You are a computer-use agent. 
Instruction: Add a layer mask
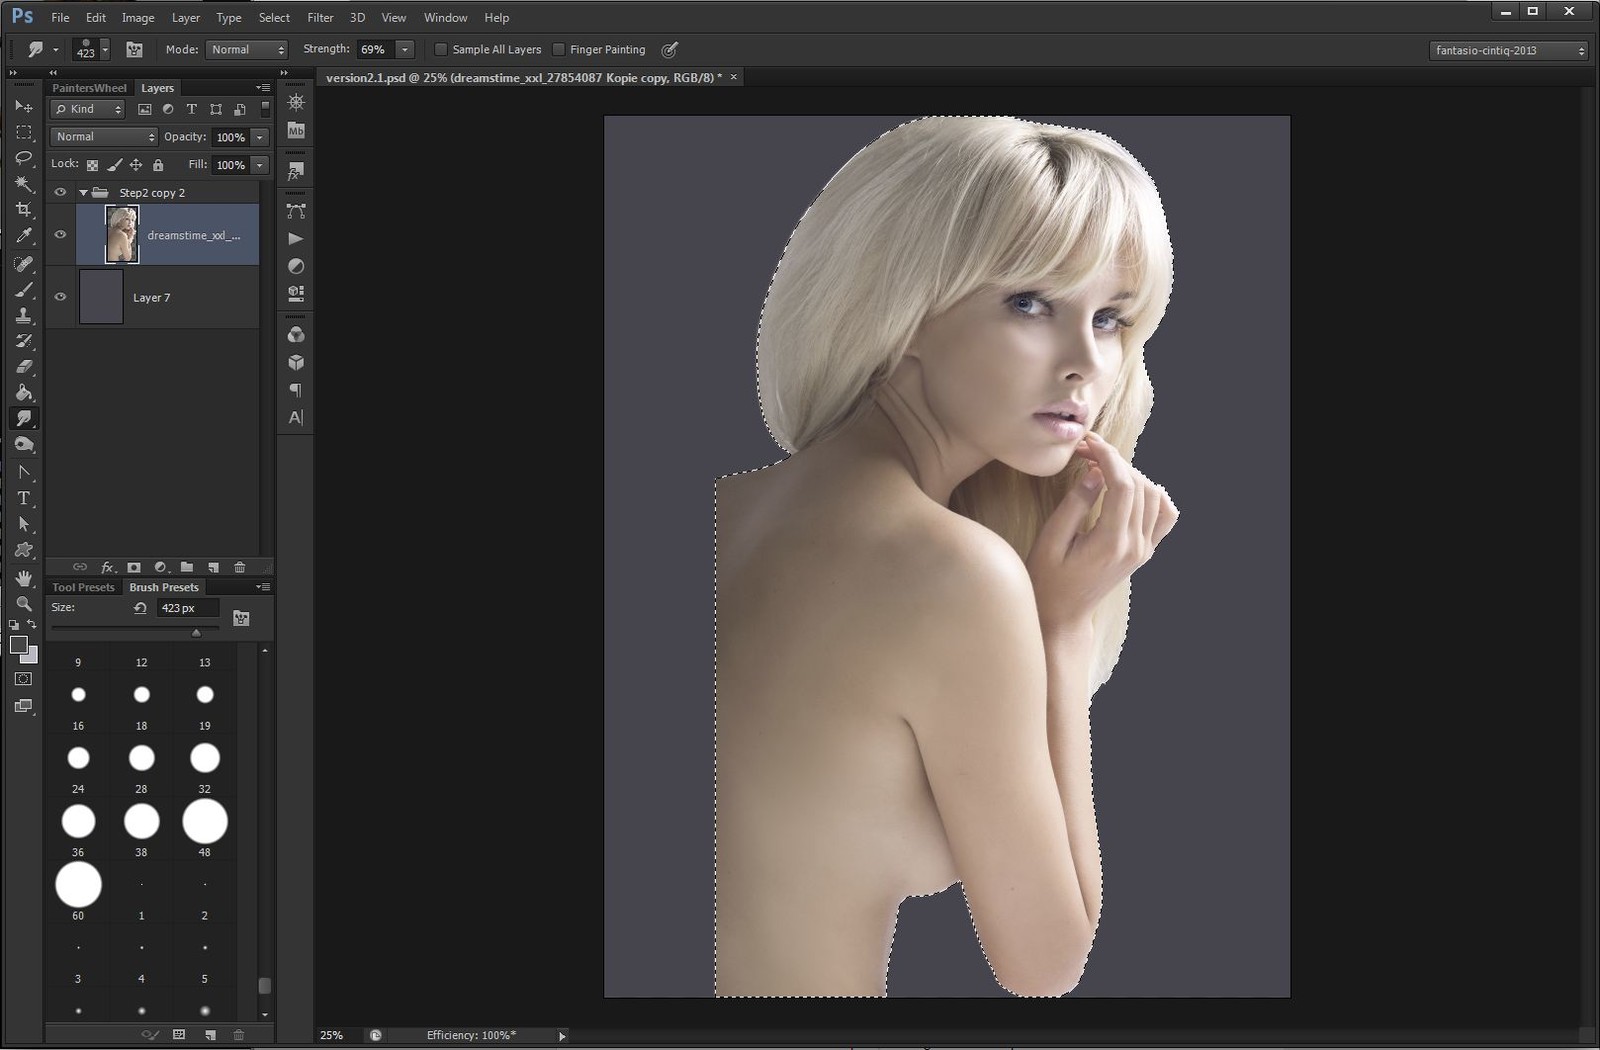point(133,567)
